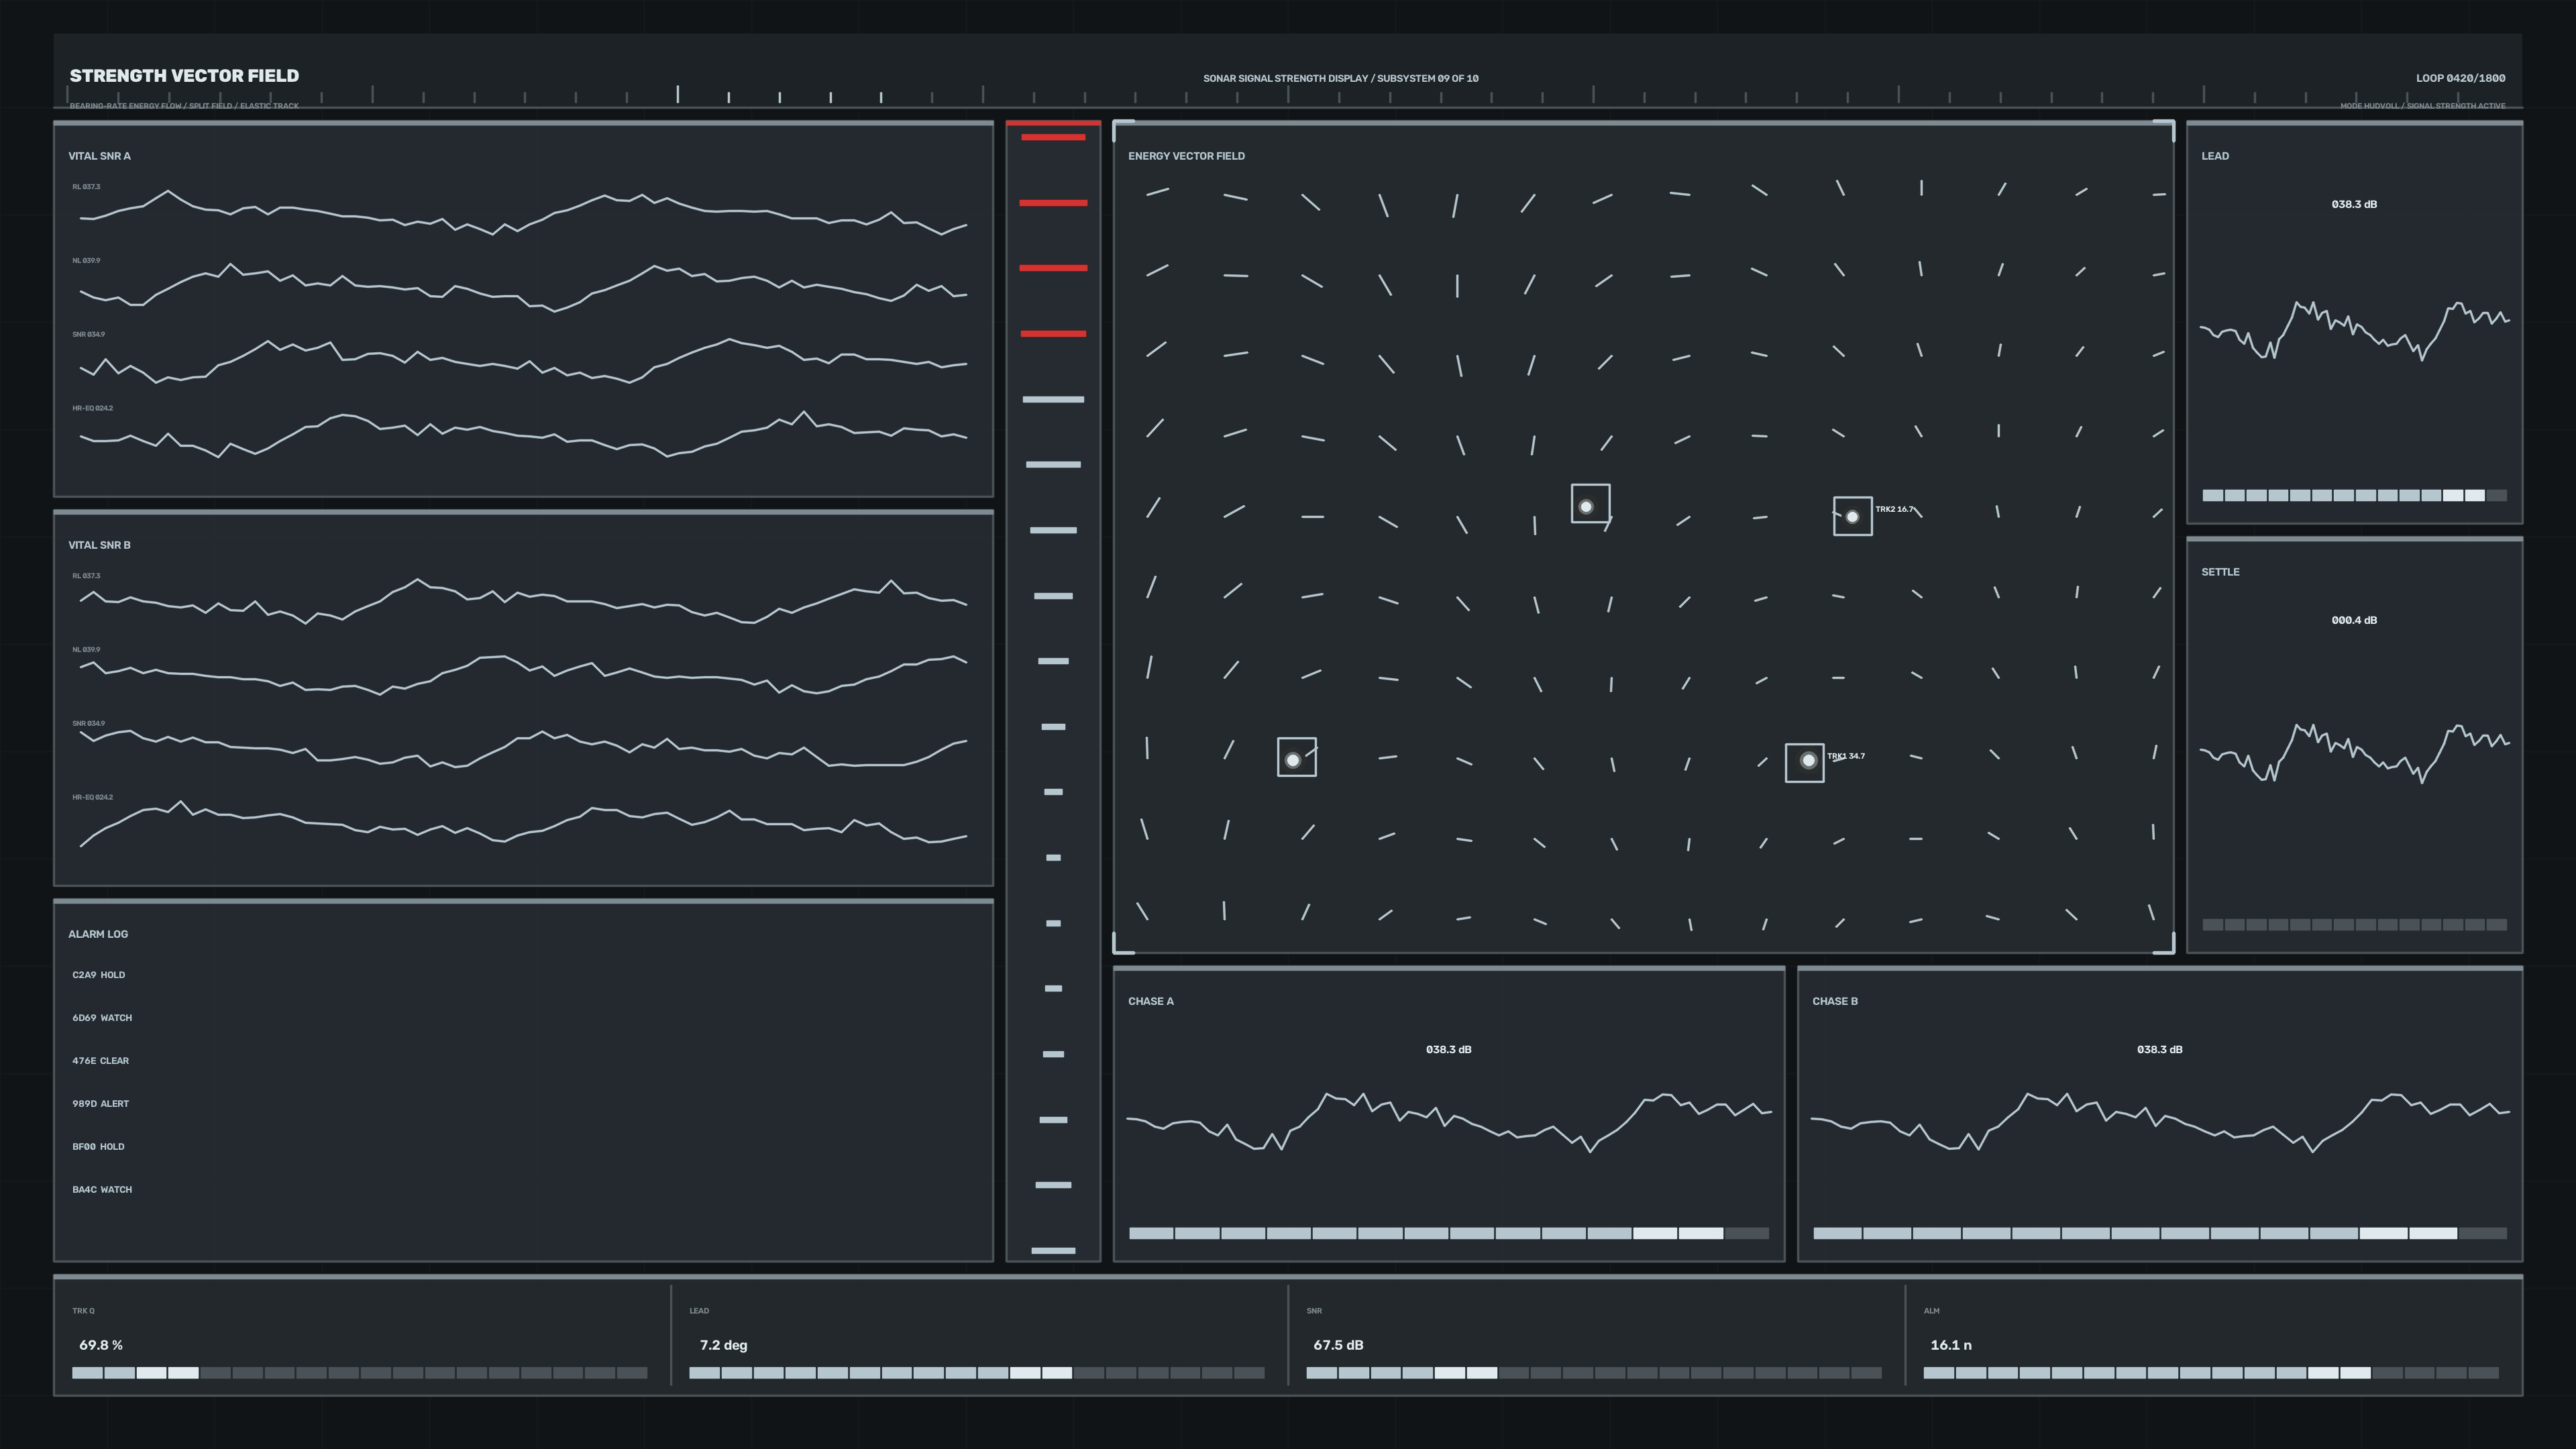Screen dimensions: 2576x1449
Task: Click the 'SONAR SIGNAL STRENGTH DISPLAY / SUBSYSTEM 09 OF 10' header
Action: (x=1340, y=78)
